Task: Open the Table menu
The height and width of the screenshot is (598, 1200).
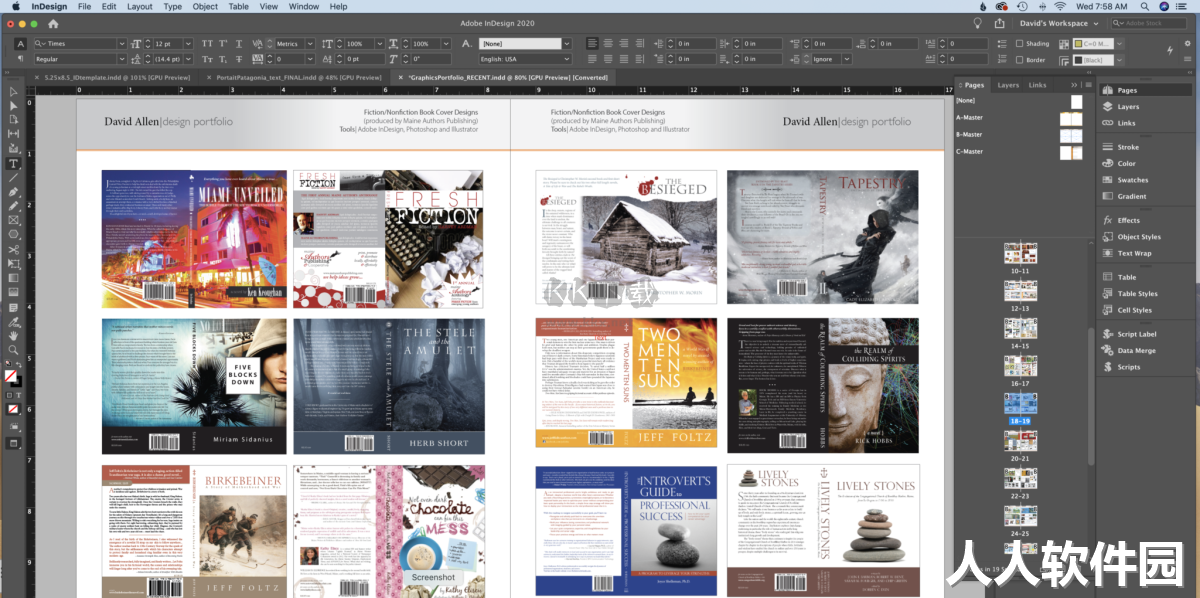Action: (239, 6)
